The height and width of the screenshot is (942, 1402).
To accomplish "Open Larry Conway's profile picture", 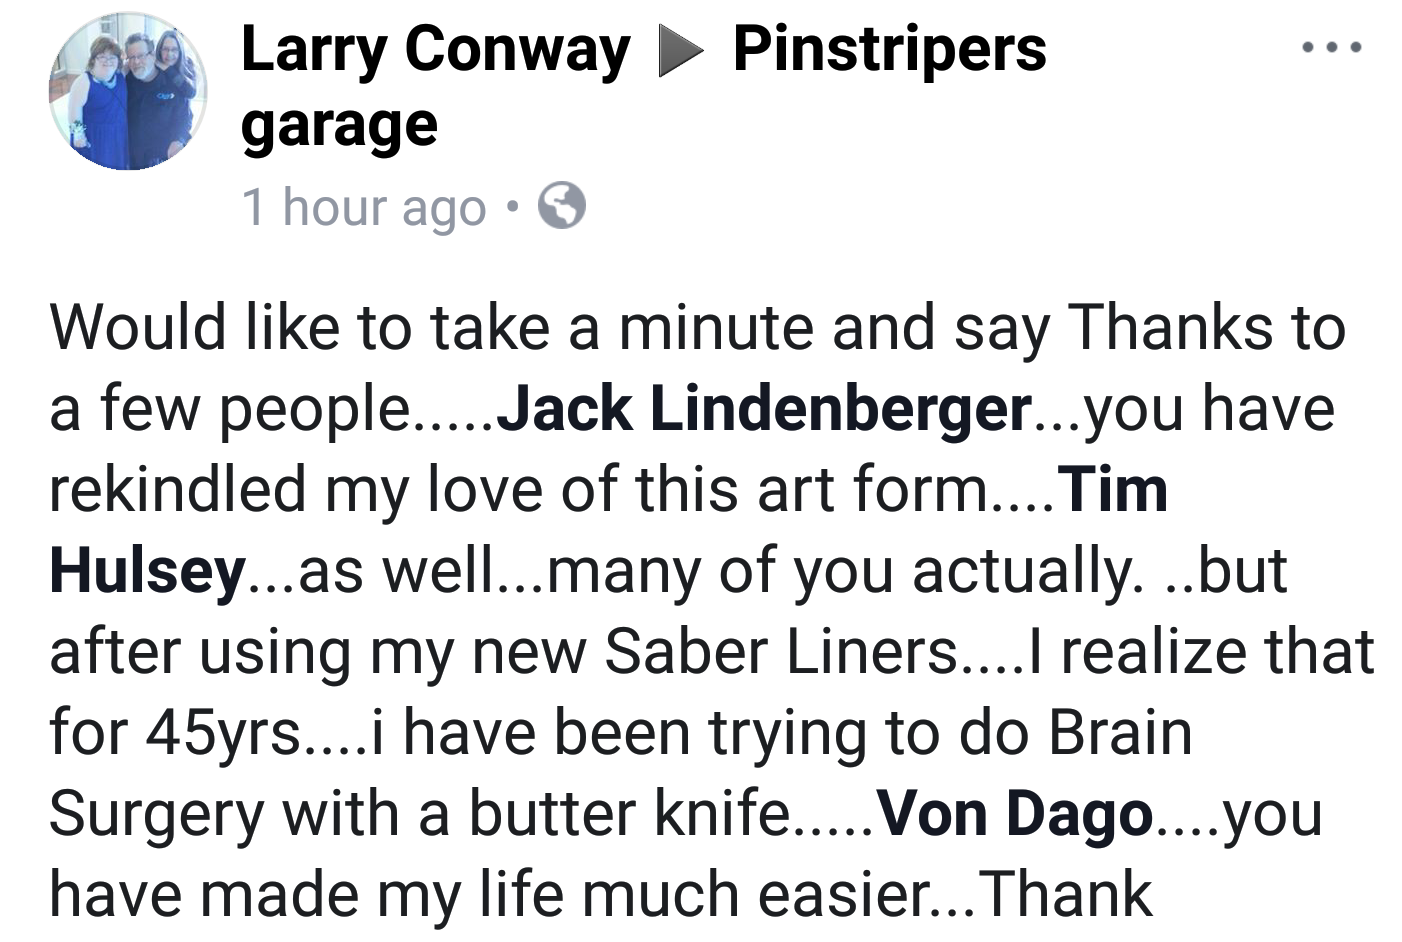I will click(128, 92).
